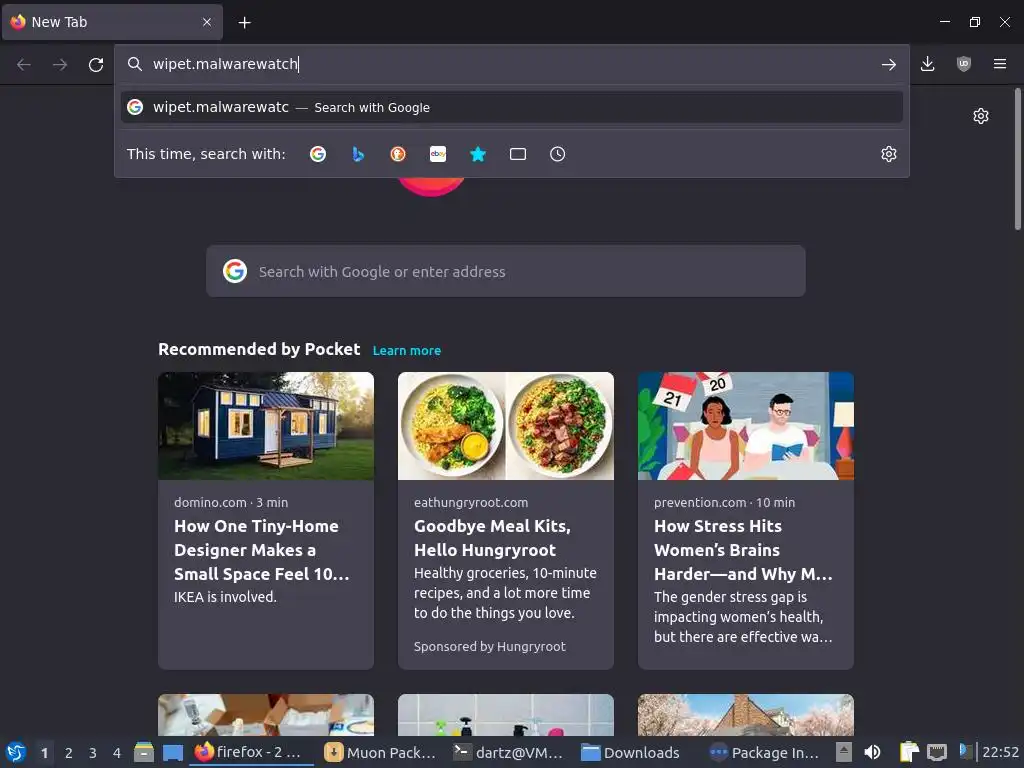Switch to Muon Package Manager taskbar window
This screenshot has height=768, width=1024.
[x=381, y=752]
